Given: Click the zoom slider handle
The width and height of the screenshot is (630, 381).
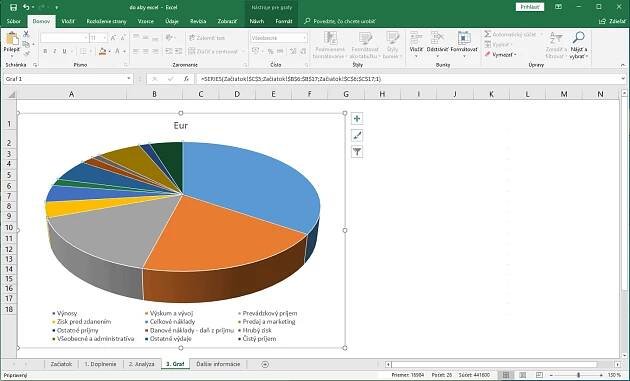Looking at the screenshot, I should tap(579, 375).
